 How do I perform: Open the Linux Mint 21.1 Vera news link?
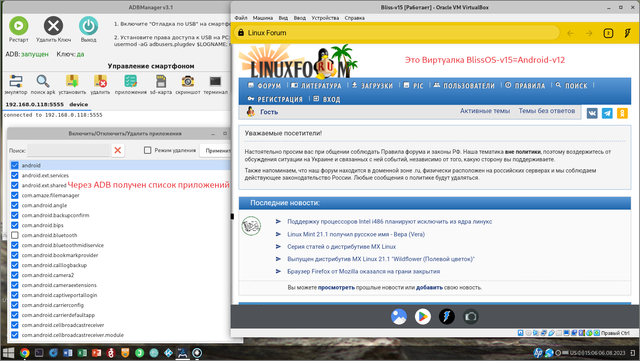356,234
